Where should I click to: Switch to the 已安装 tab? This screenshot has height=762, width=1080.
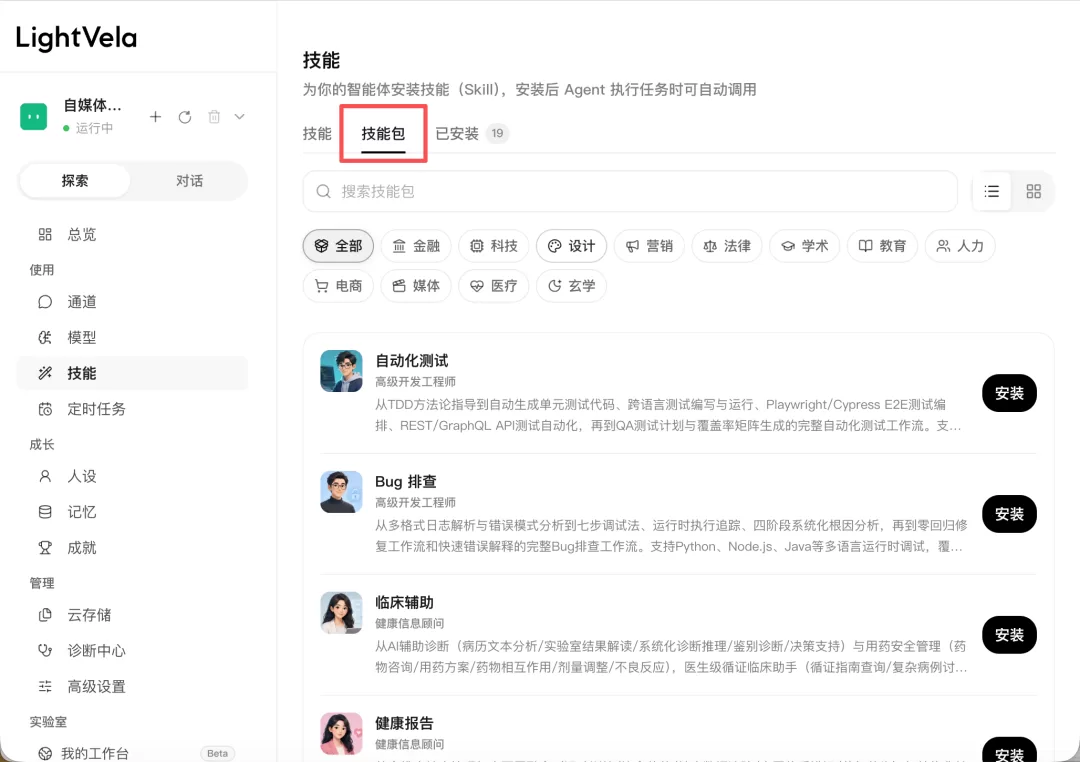tap(472, 134)
